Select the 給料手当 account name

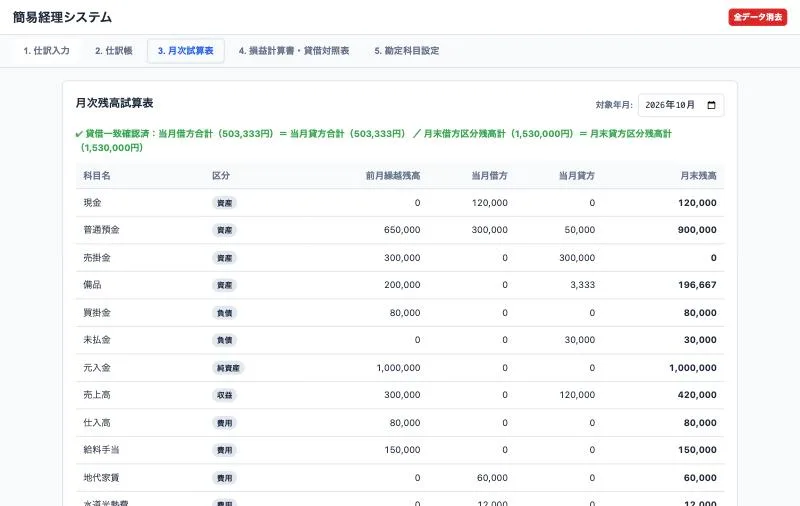tap(102, 450)
